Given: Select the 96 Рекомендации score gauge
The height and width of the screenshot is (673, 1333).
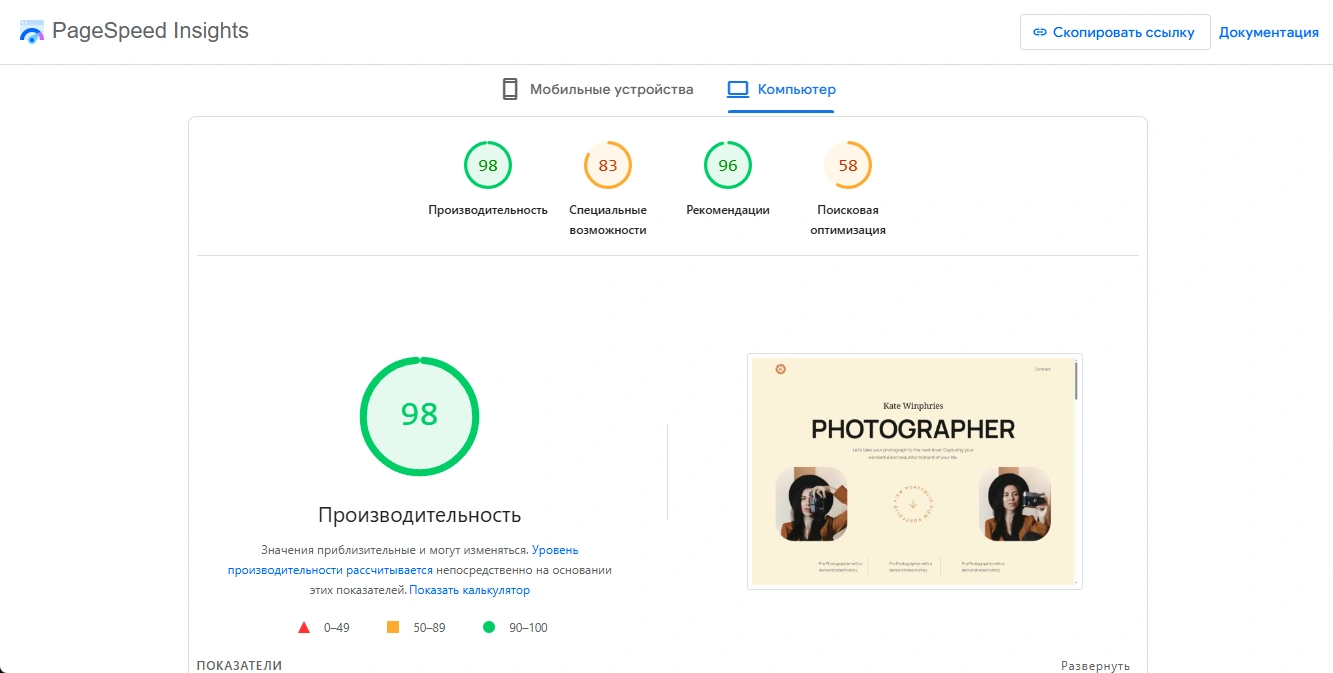Looking at the screenshot, I should (x=728, y=166).
